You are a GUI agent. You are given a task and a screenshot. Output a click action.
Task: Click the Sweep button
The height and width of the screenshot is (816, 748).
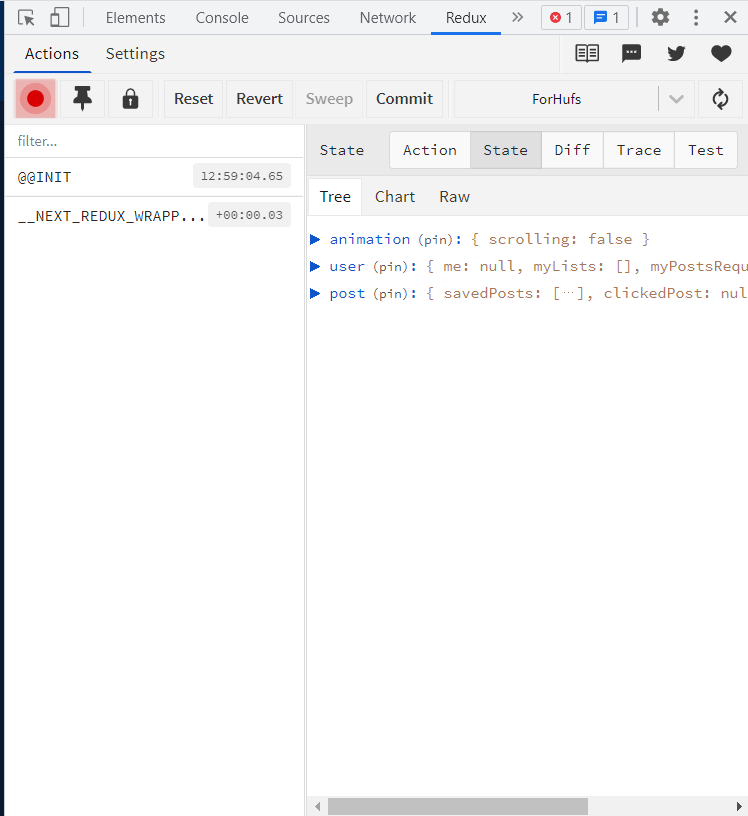point(329,99)
